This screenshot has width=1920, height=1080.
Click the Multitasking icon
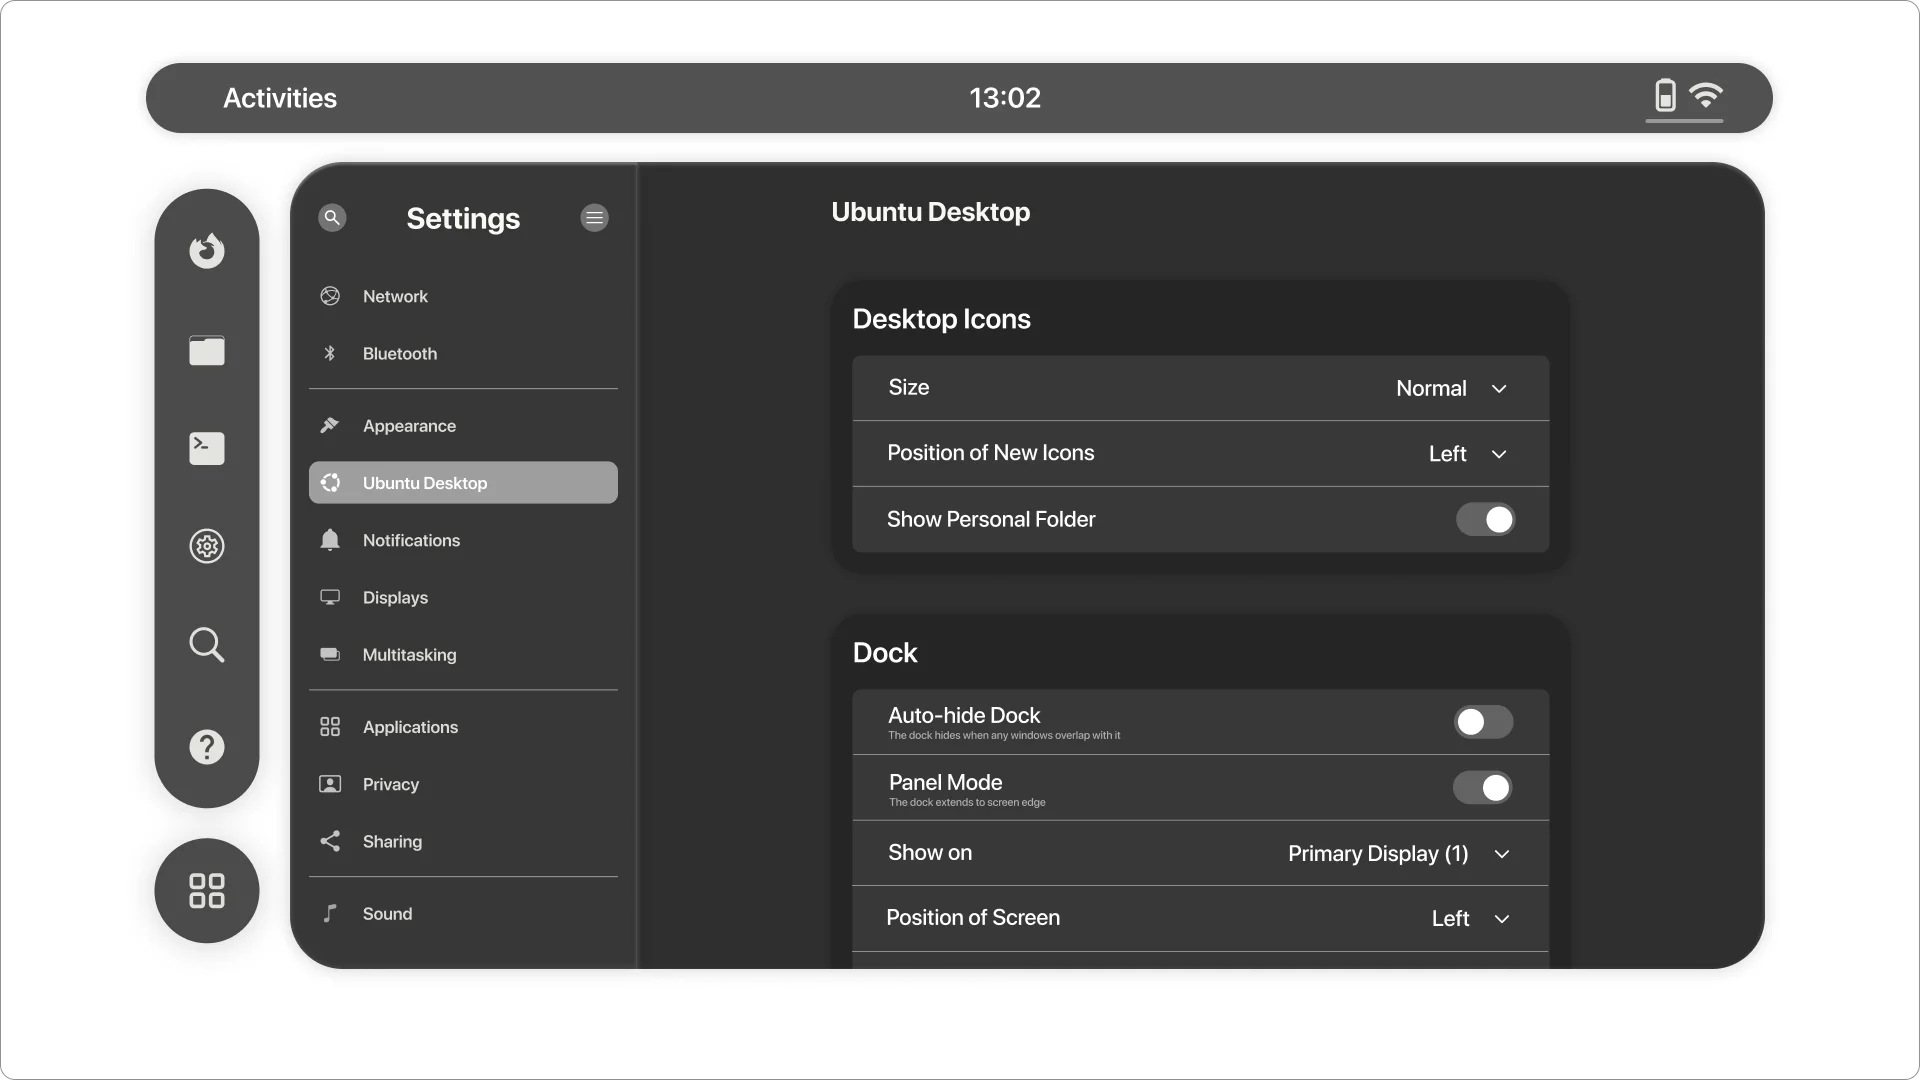(x=330, y=654)
